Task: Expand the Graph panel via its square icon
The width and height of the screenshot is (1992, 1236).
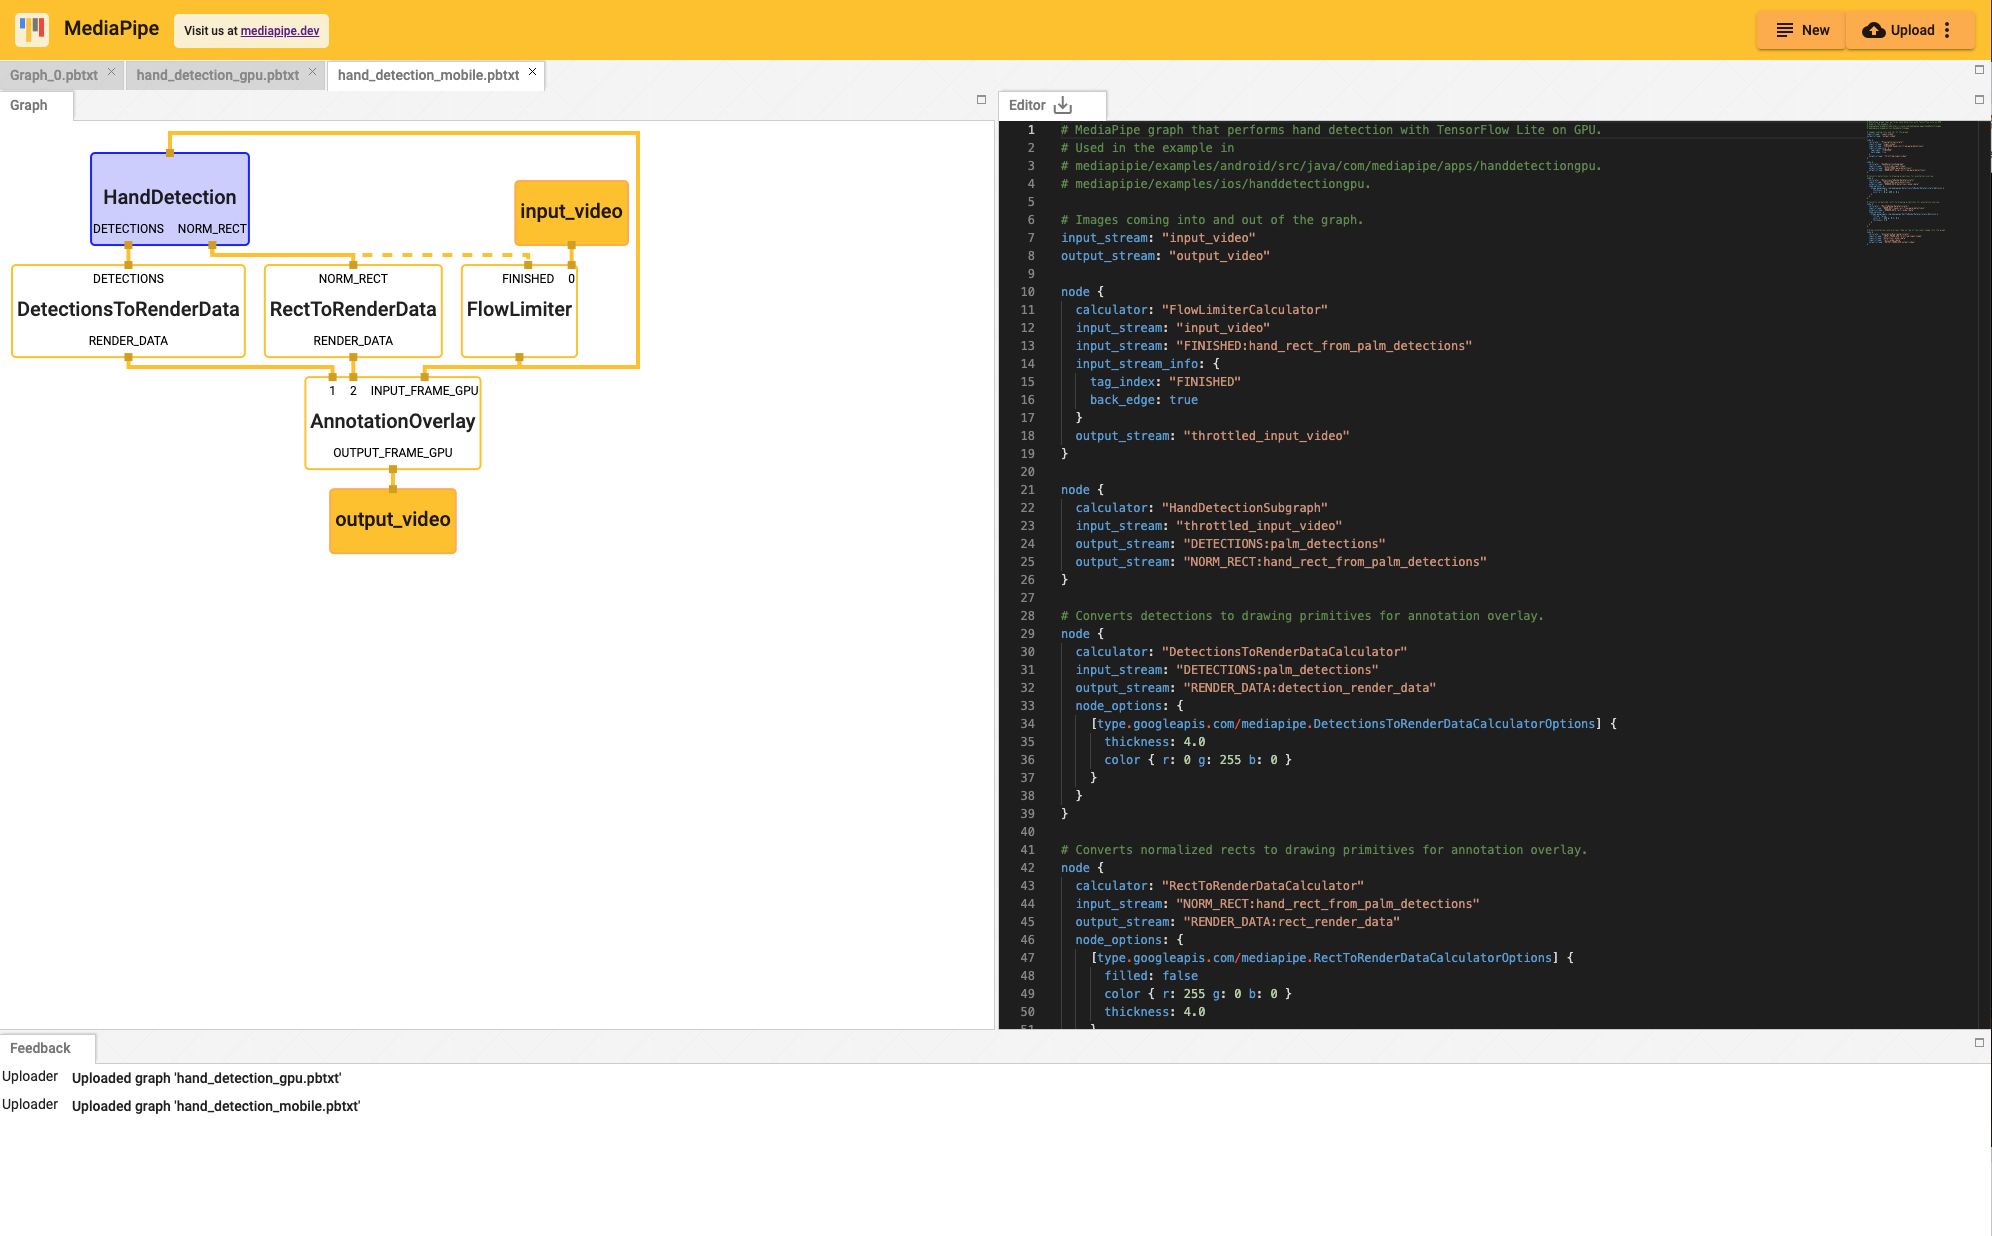Action: (x=981, y=100)
